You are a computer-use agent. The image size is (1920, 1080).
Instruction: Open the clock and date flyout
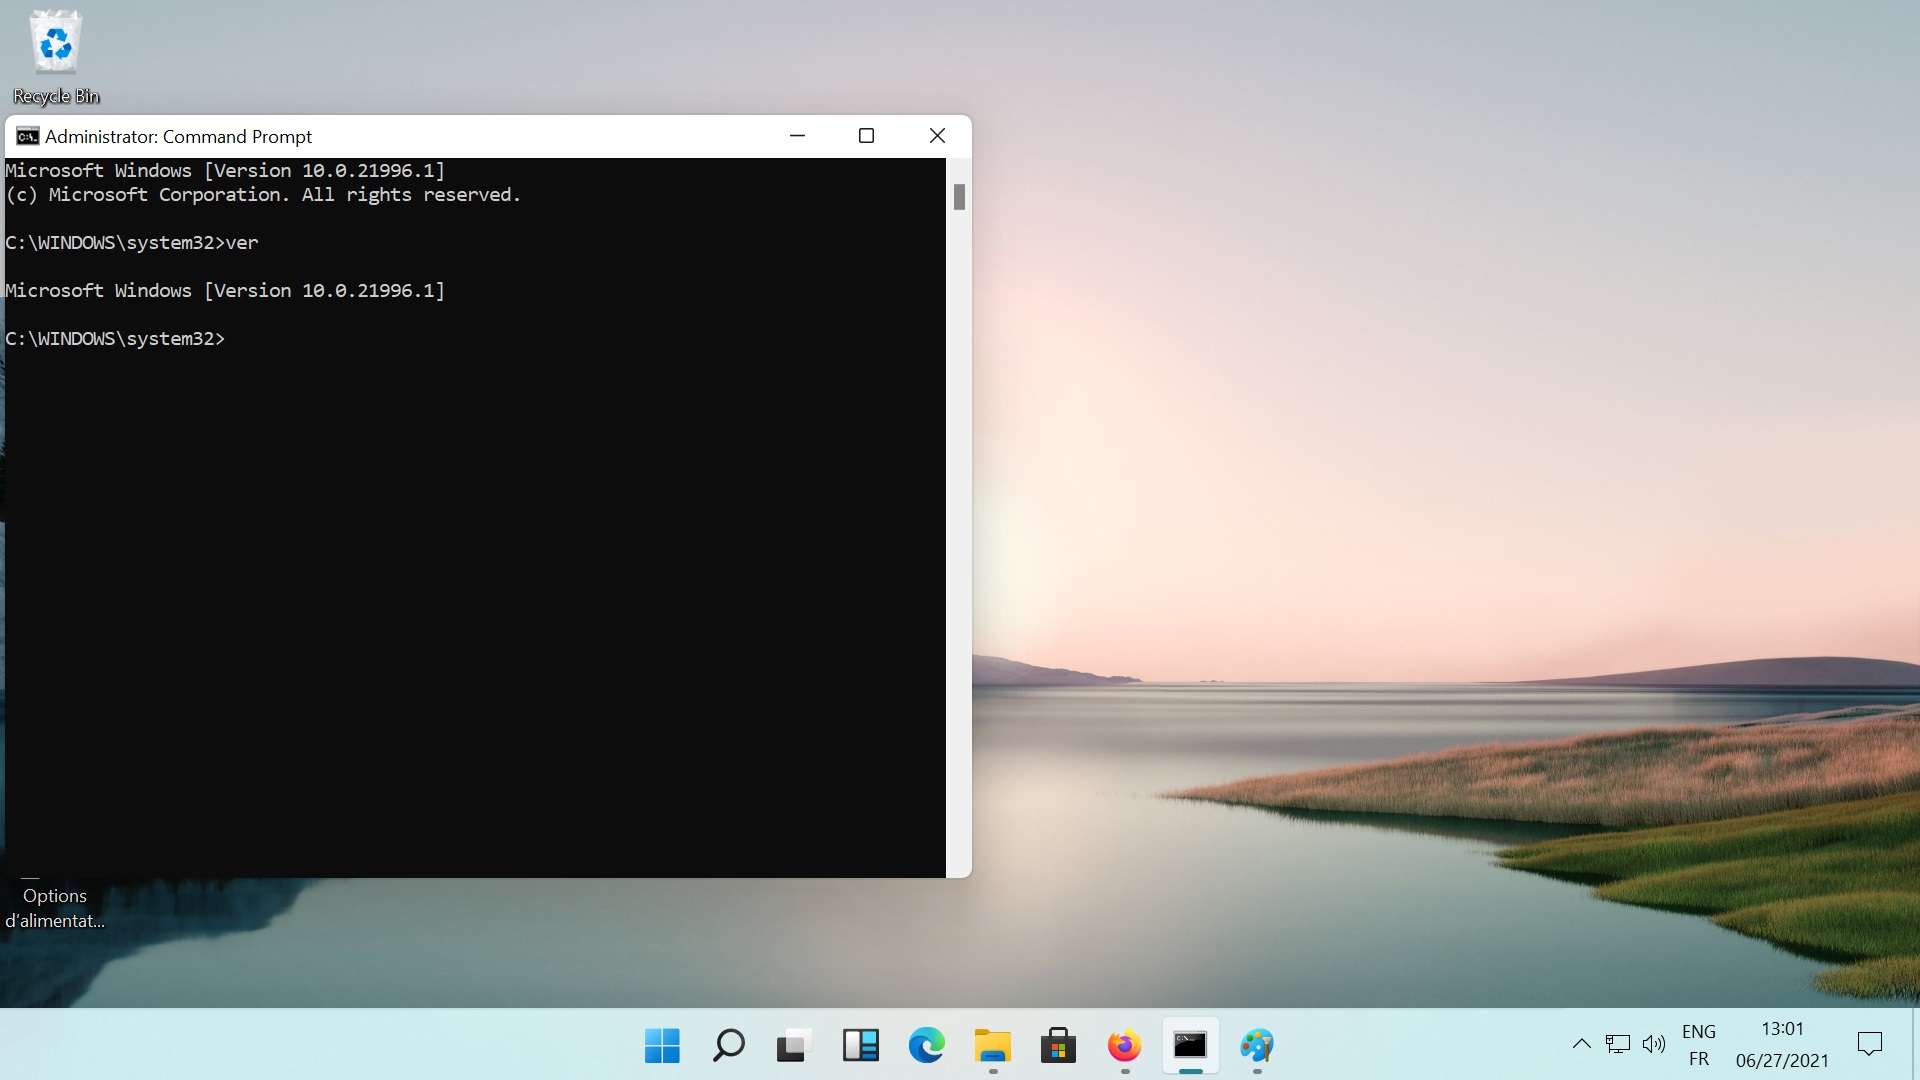tap(1782, 1044)
